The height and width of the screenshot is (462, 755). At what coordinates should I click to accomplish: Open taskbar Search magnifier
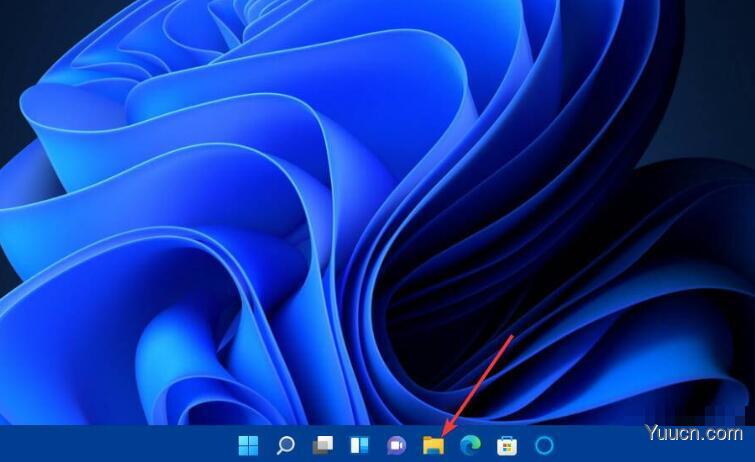285,445
